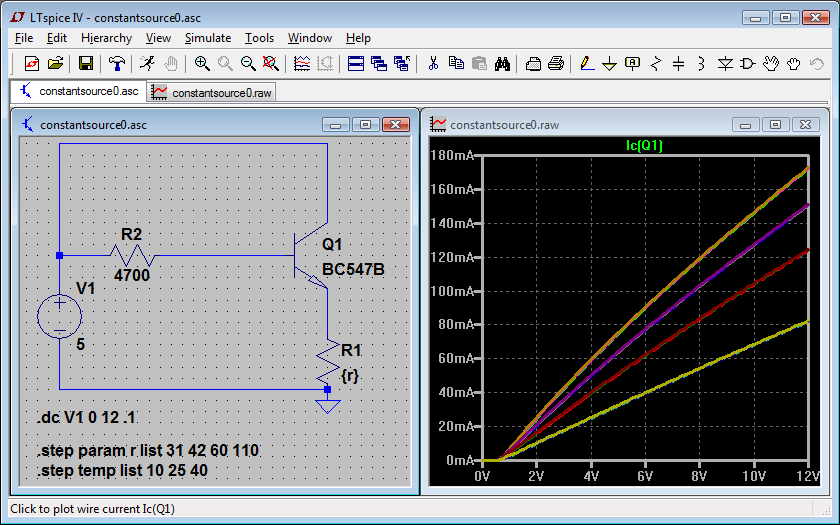The height and width of the screenshot is (525, 840).
Task: Click resistor R2 symbol in schematic
Action: click(132, 256)
